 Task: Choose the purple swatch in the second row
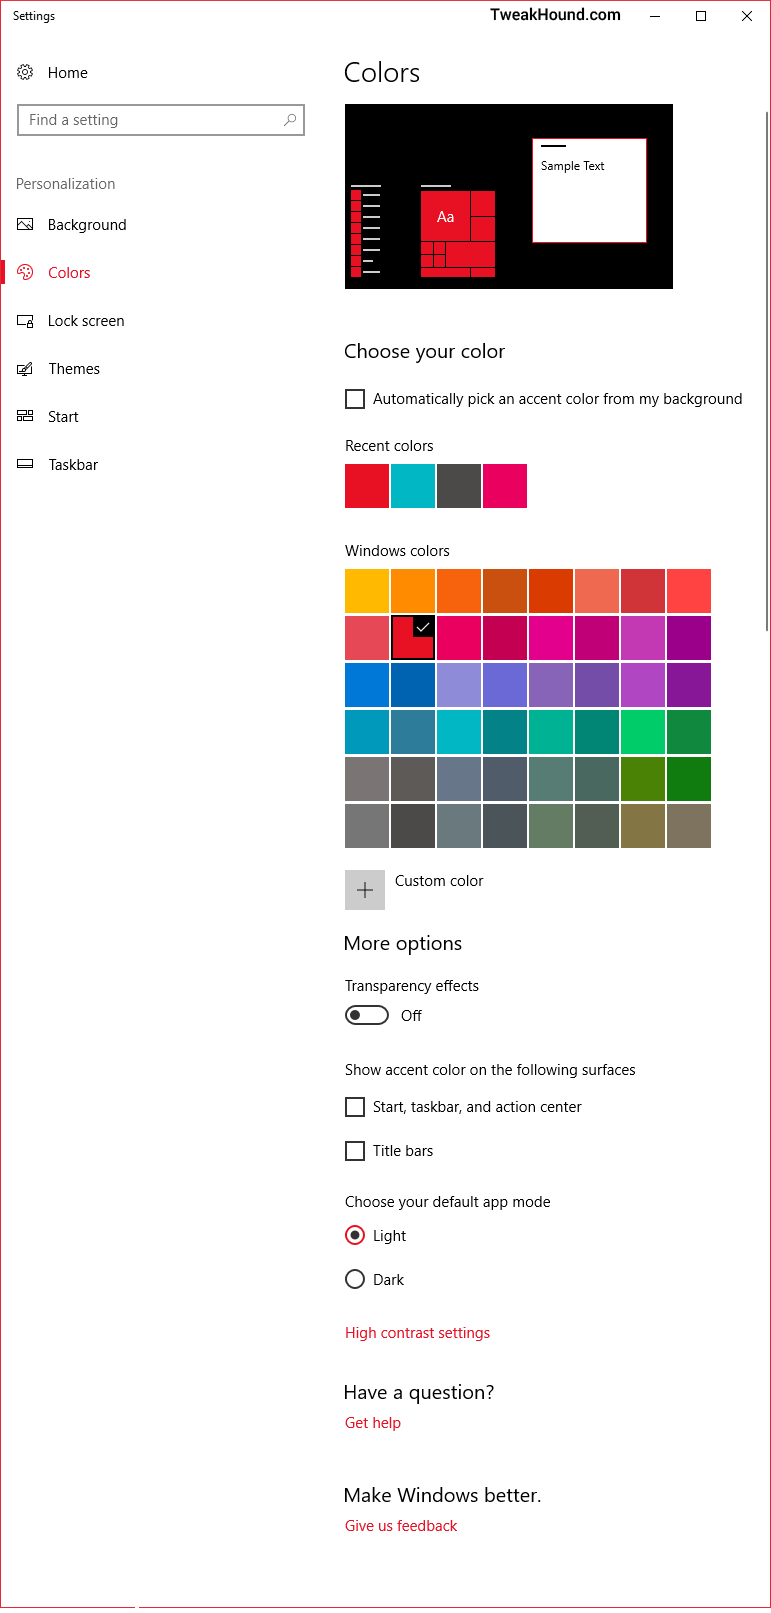tap(689, 638)
